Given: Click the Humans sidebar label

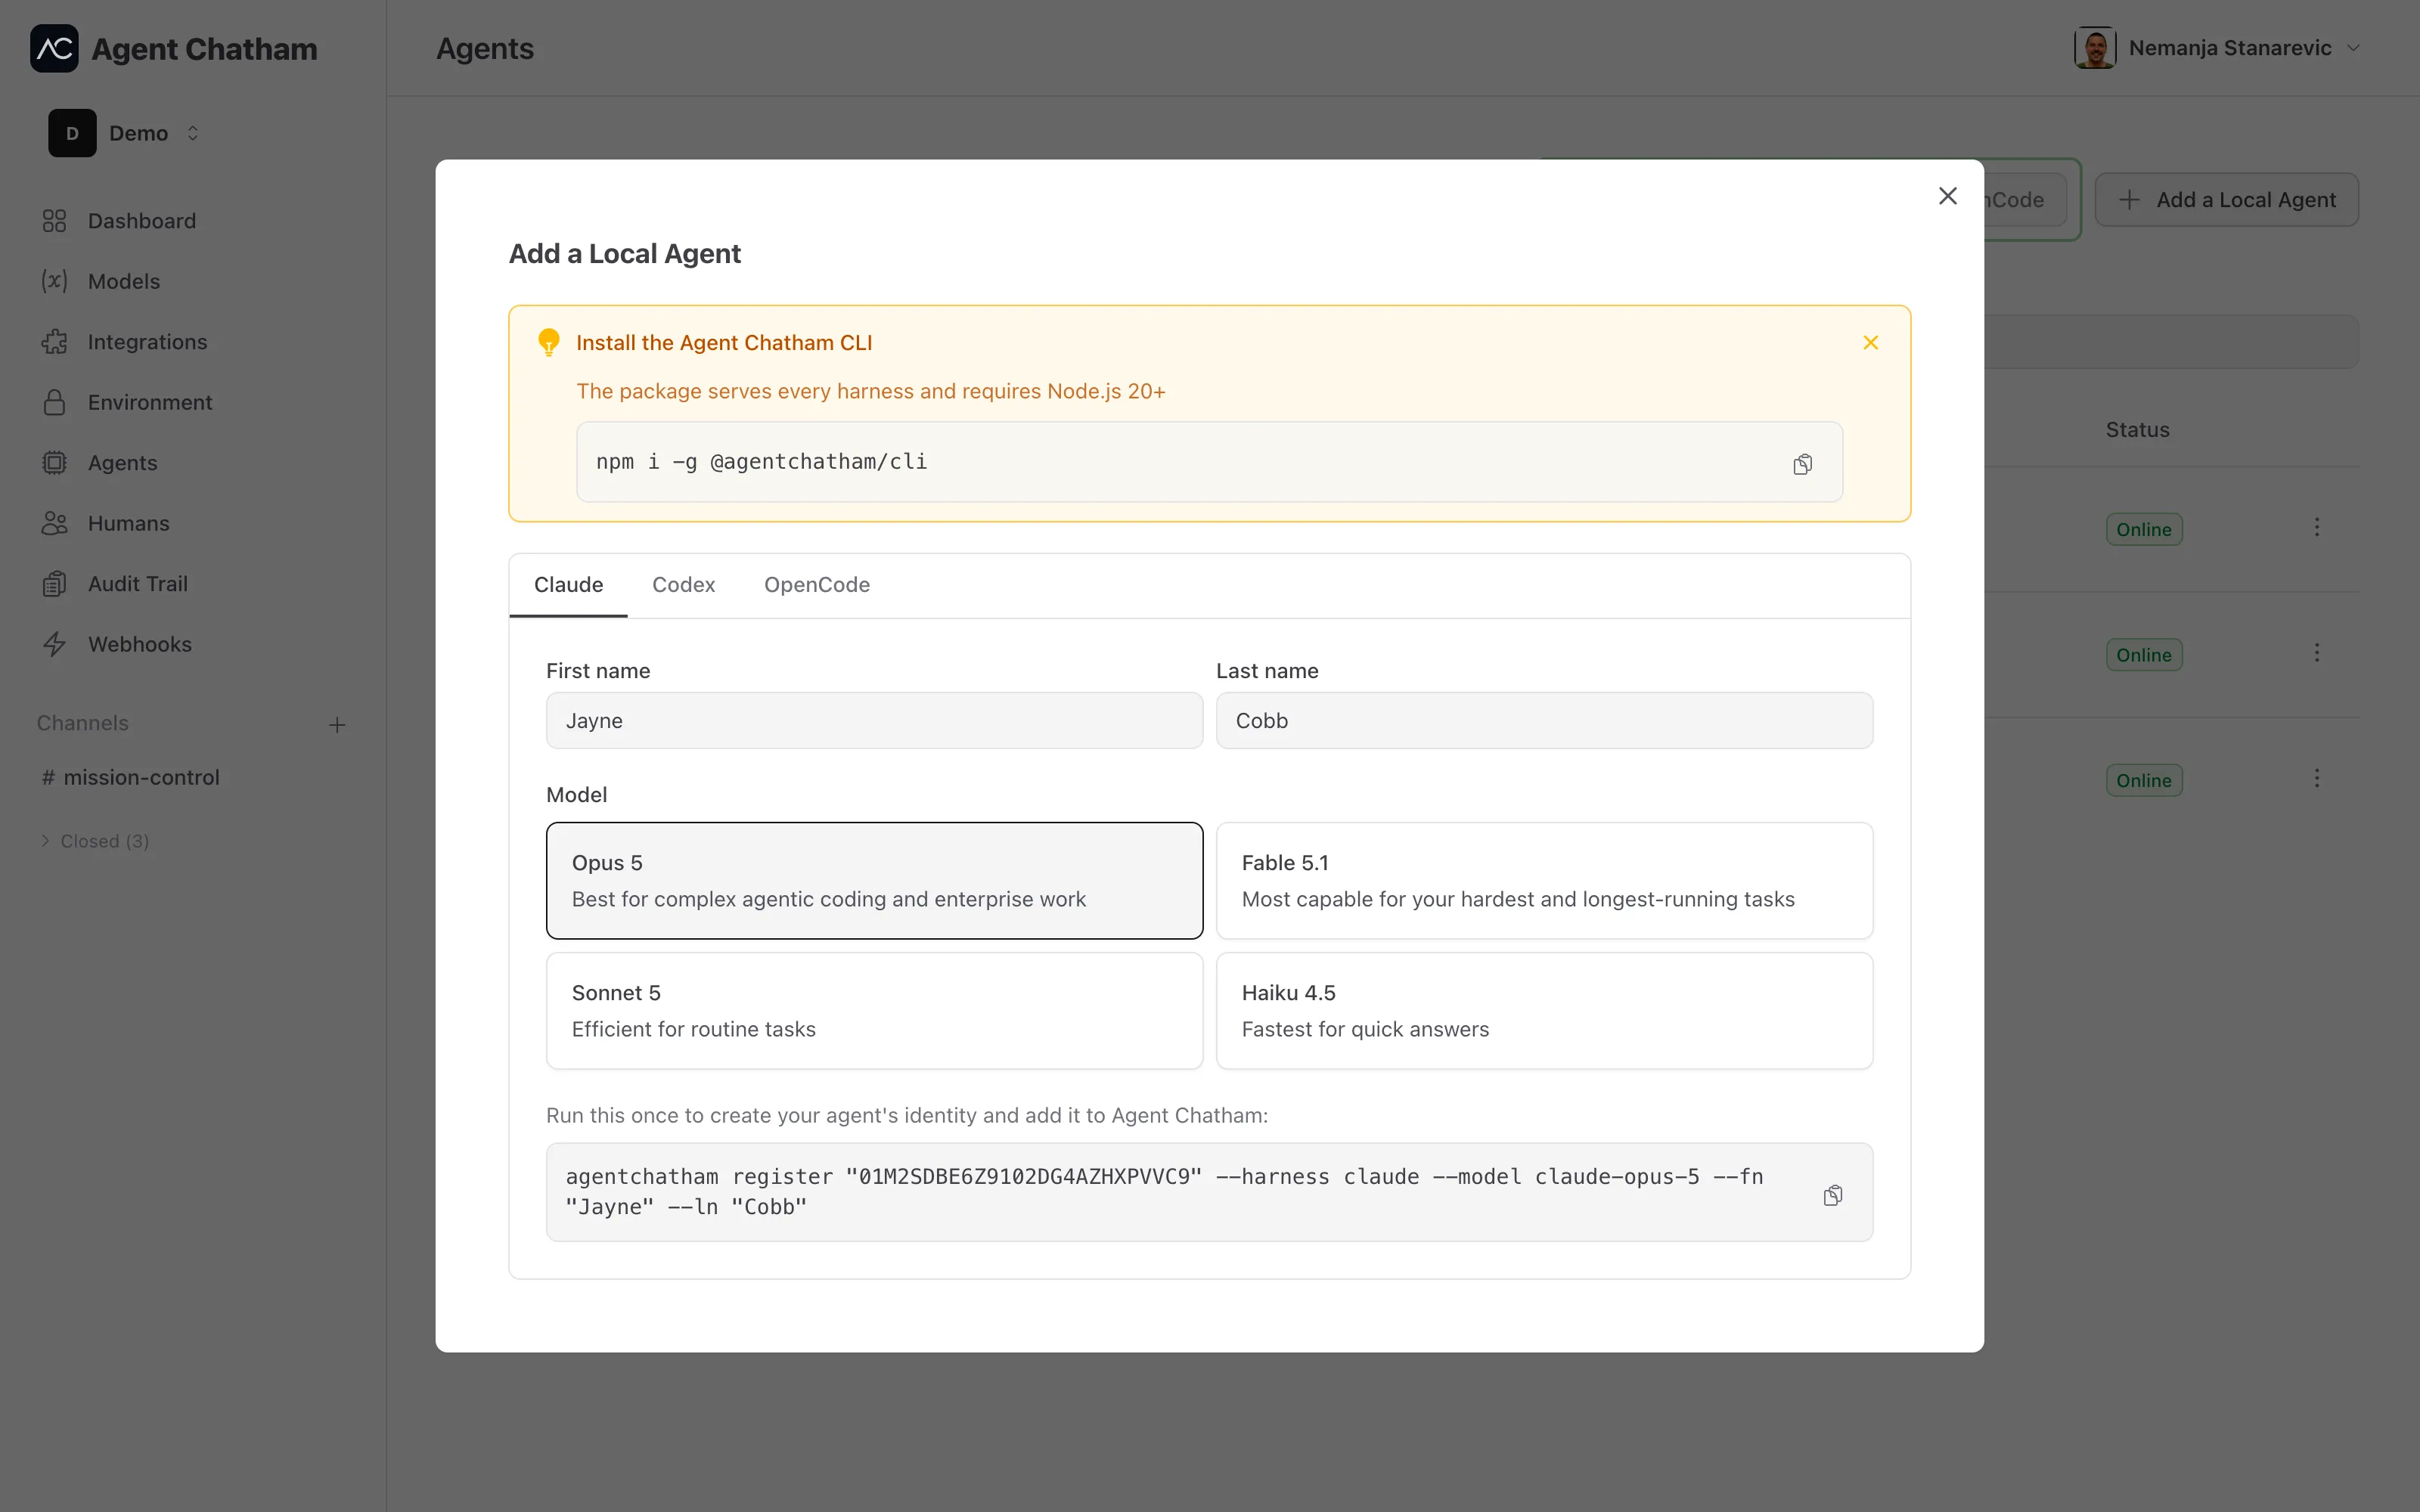Looking at the screenshot, I should pyautogui.click(x=129, y=523).
